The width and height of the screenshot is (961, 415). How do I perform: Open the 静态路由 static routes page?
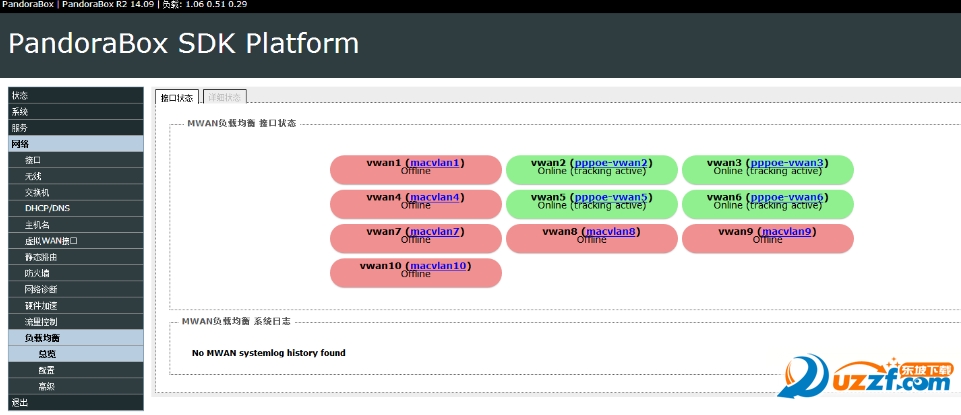point(76,257)
